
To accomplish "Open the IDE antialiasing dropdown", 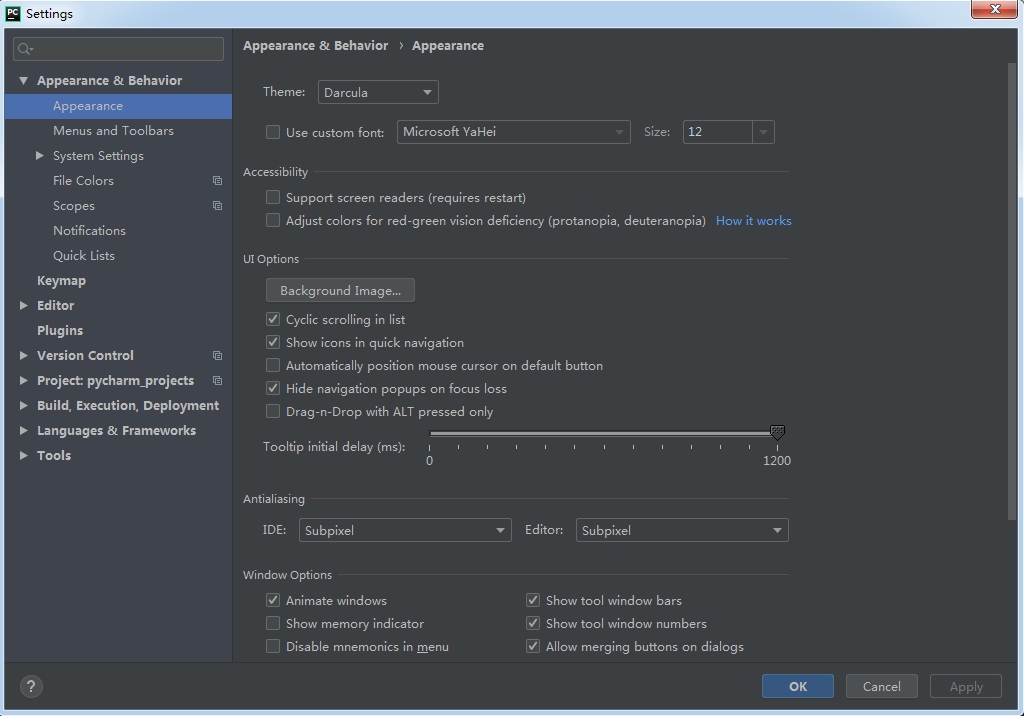I will click(405, 530).
